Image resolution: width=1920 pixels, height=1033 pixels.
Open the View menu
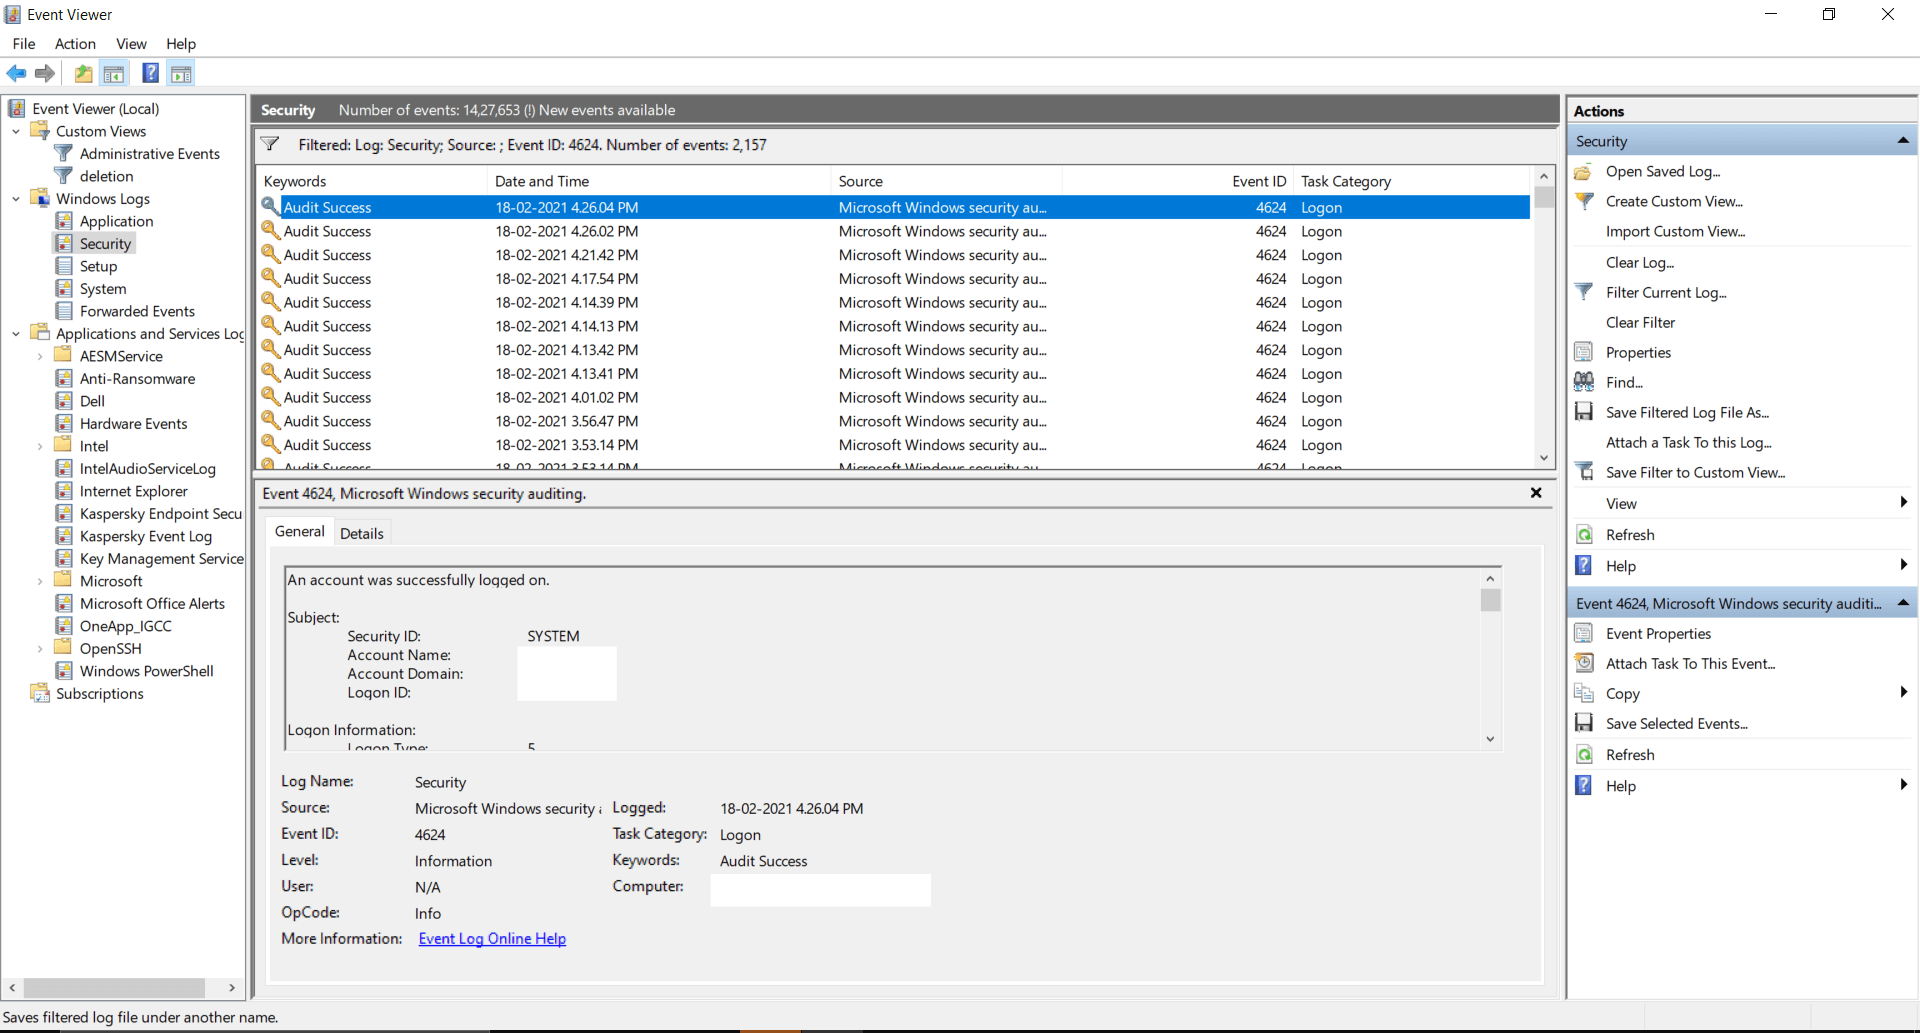pyautogui.click(x=131, y=44)
